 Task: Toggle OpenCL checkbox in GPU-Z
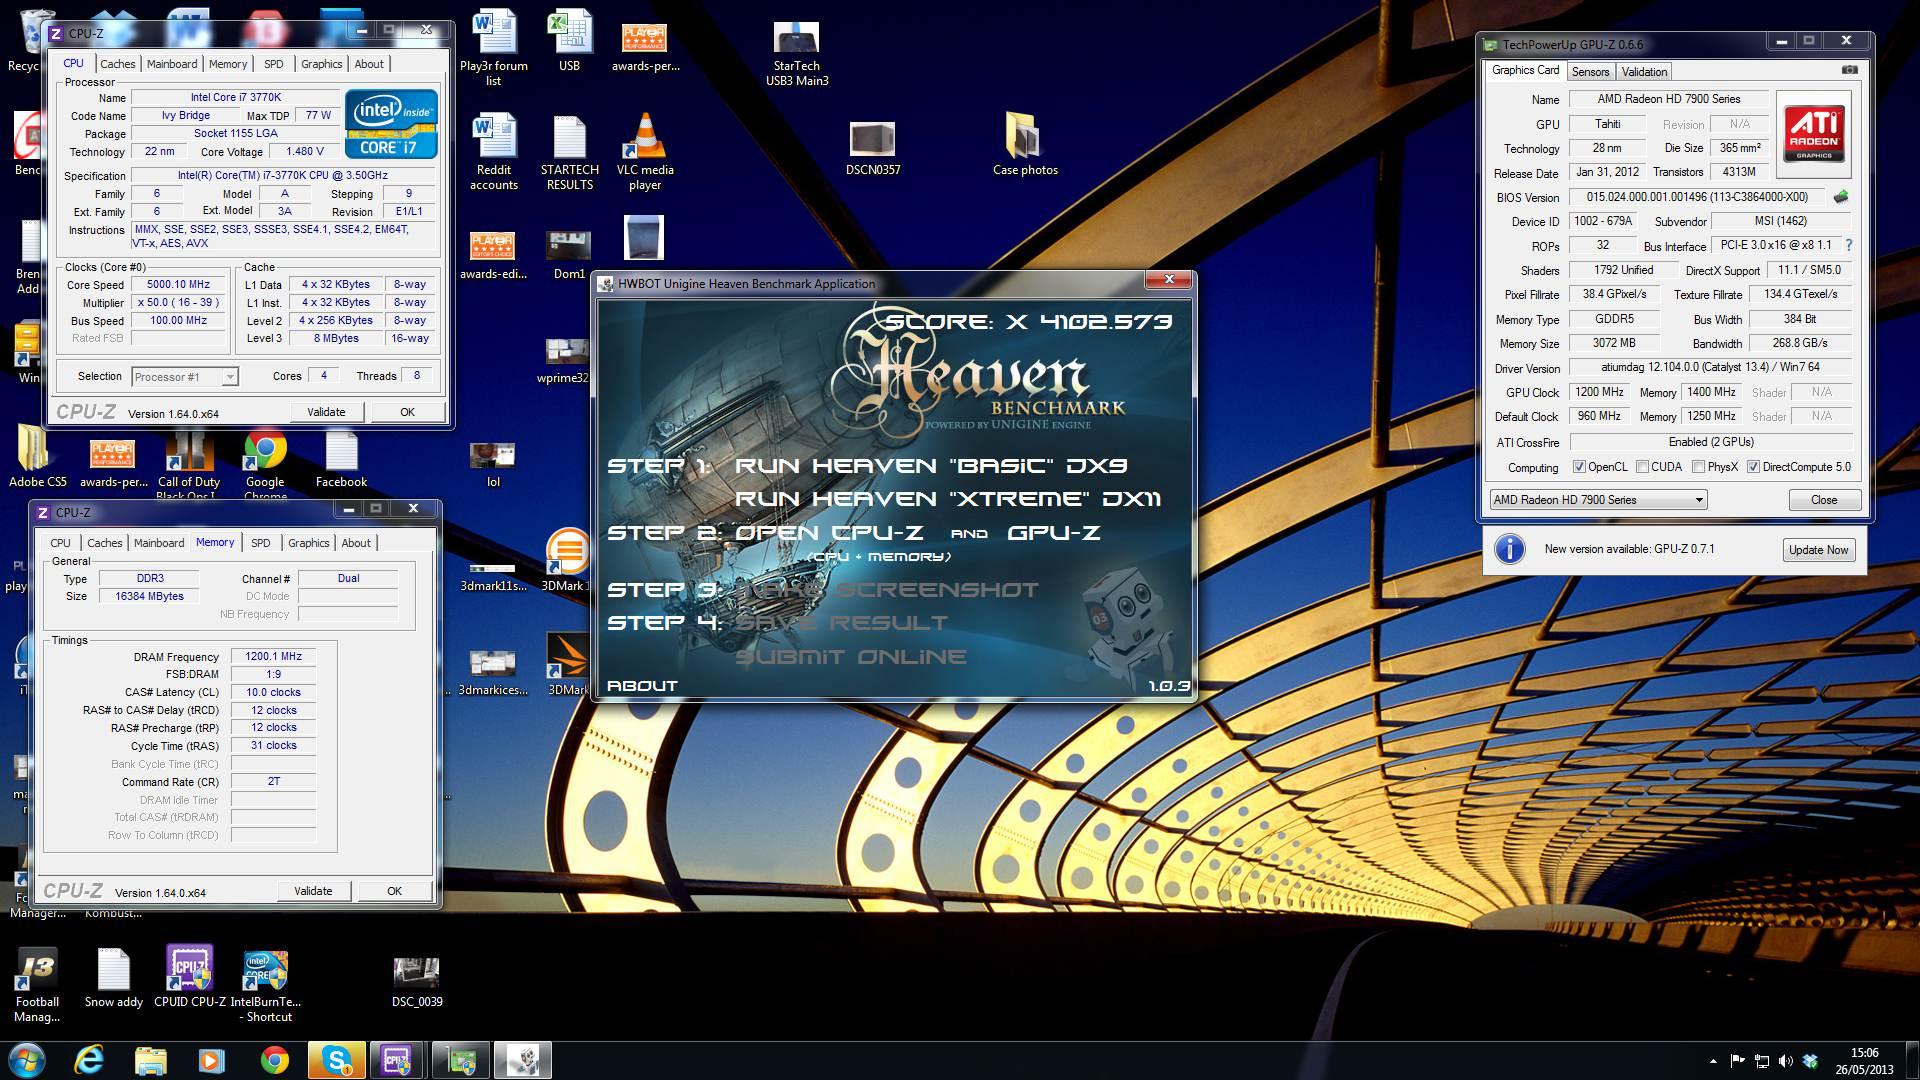point(1579,467)
